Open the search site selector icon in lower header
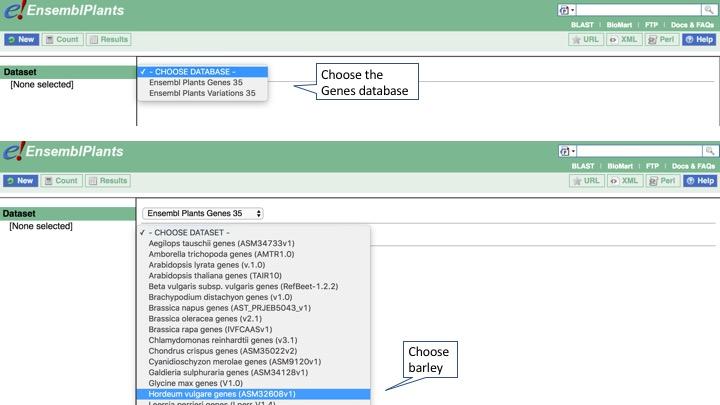 [567, 151]
